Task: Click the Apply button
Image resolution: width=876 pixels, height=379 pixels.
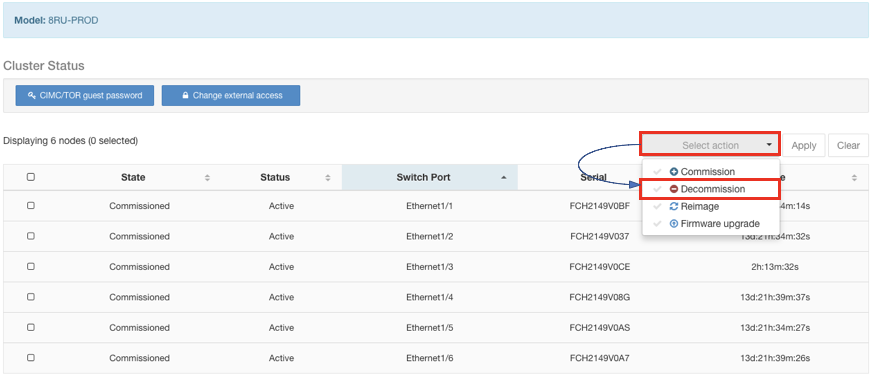Action: coord(804,145)
